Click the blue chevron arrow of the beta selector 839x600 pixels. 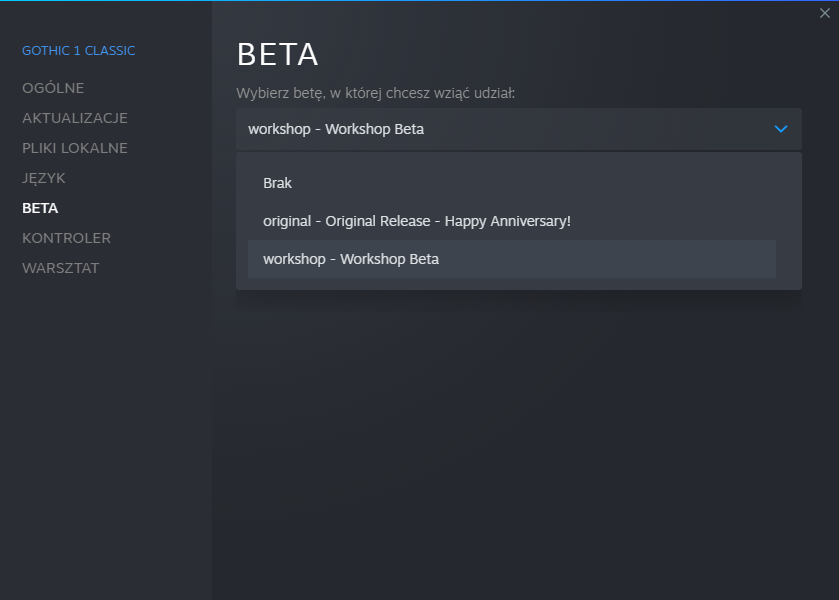[781, 129]
